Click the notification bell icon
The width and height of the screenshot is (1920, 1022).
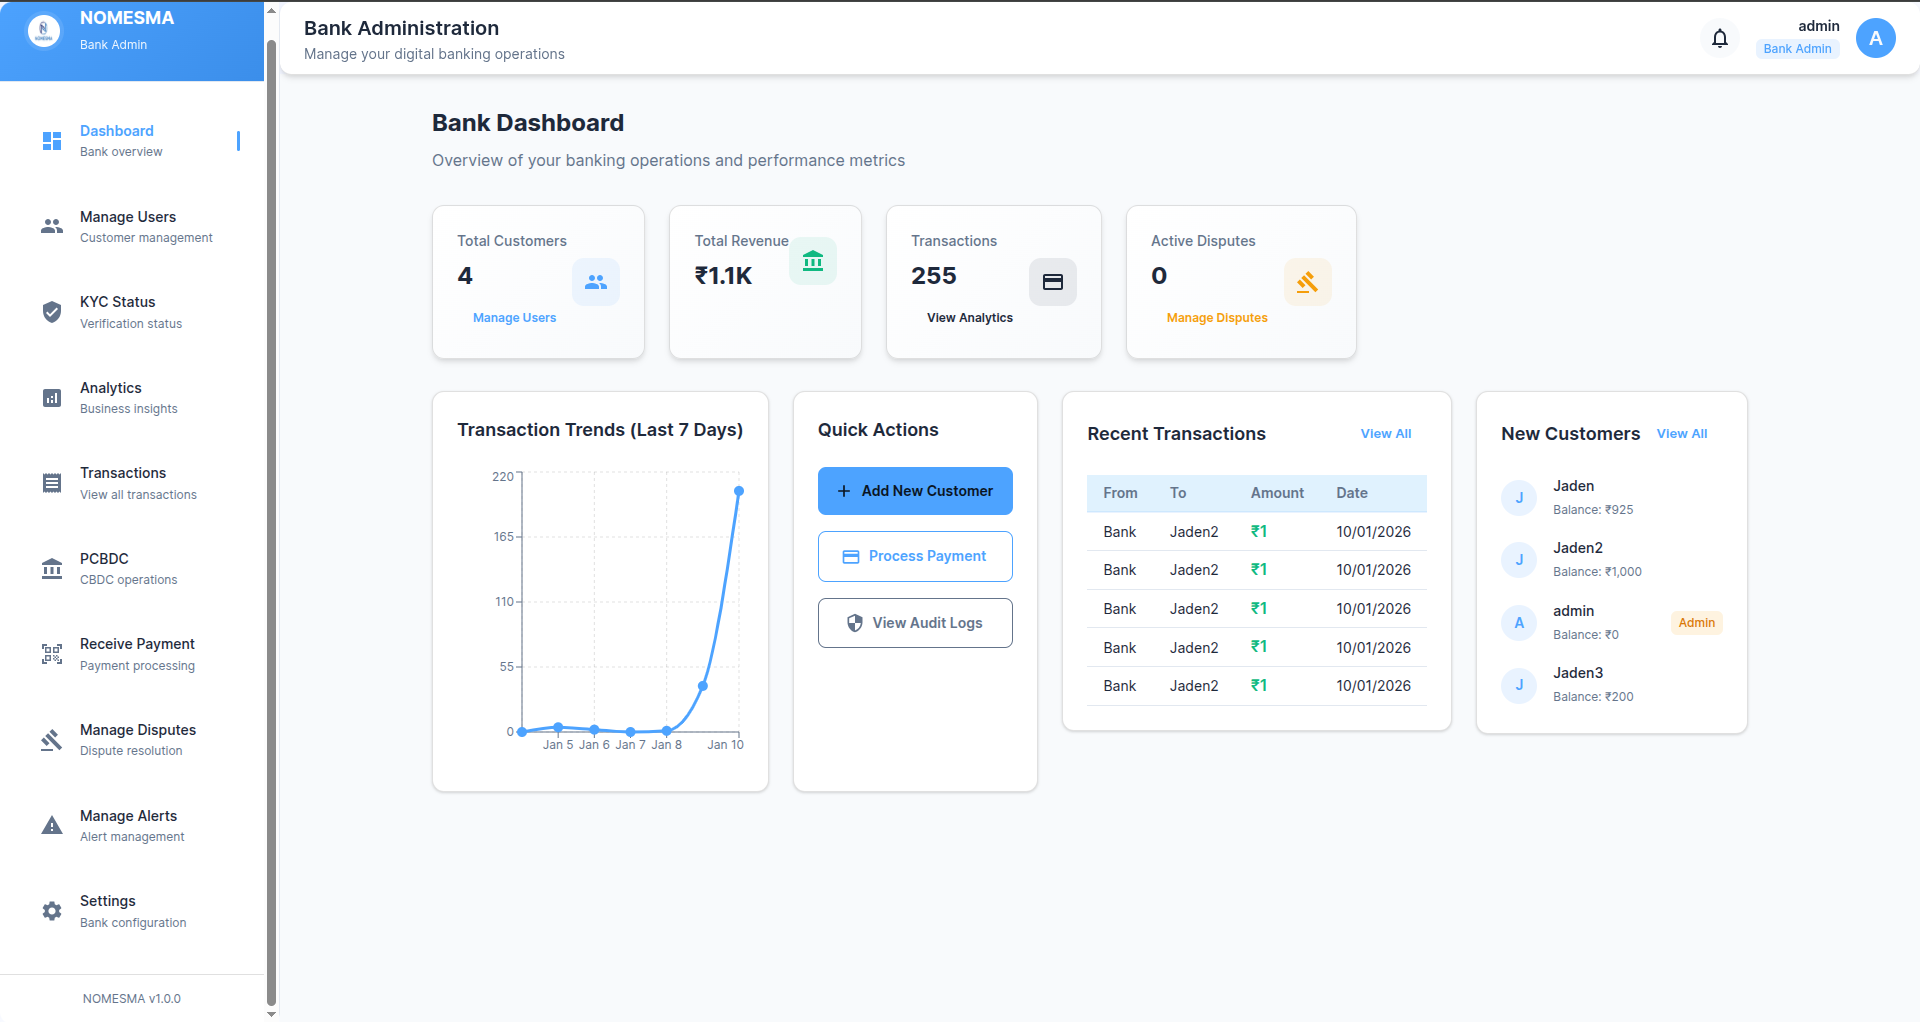(x=1720, y=37)
